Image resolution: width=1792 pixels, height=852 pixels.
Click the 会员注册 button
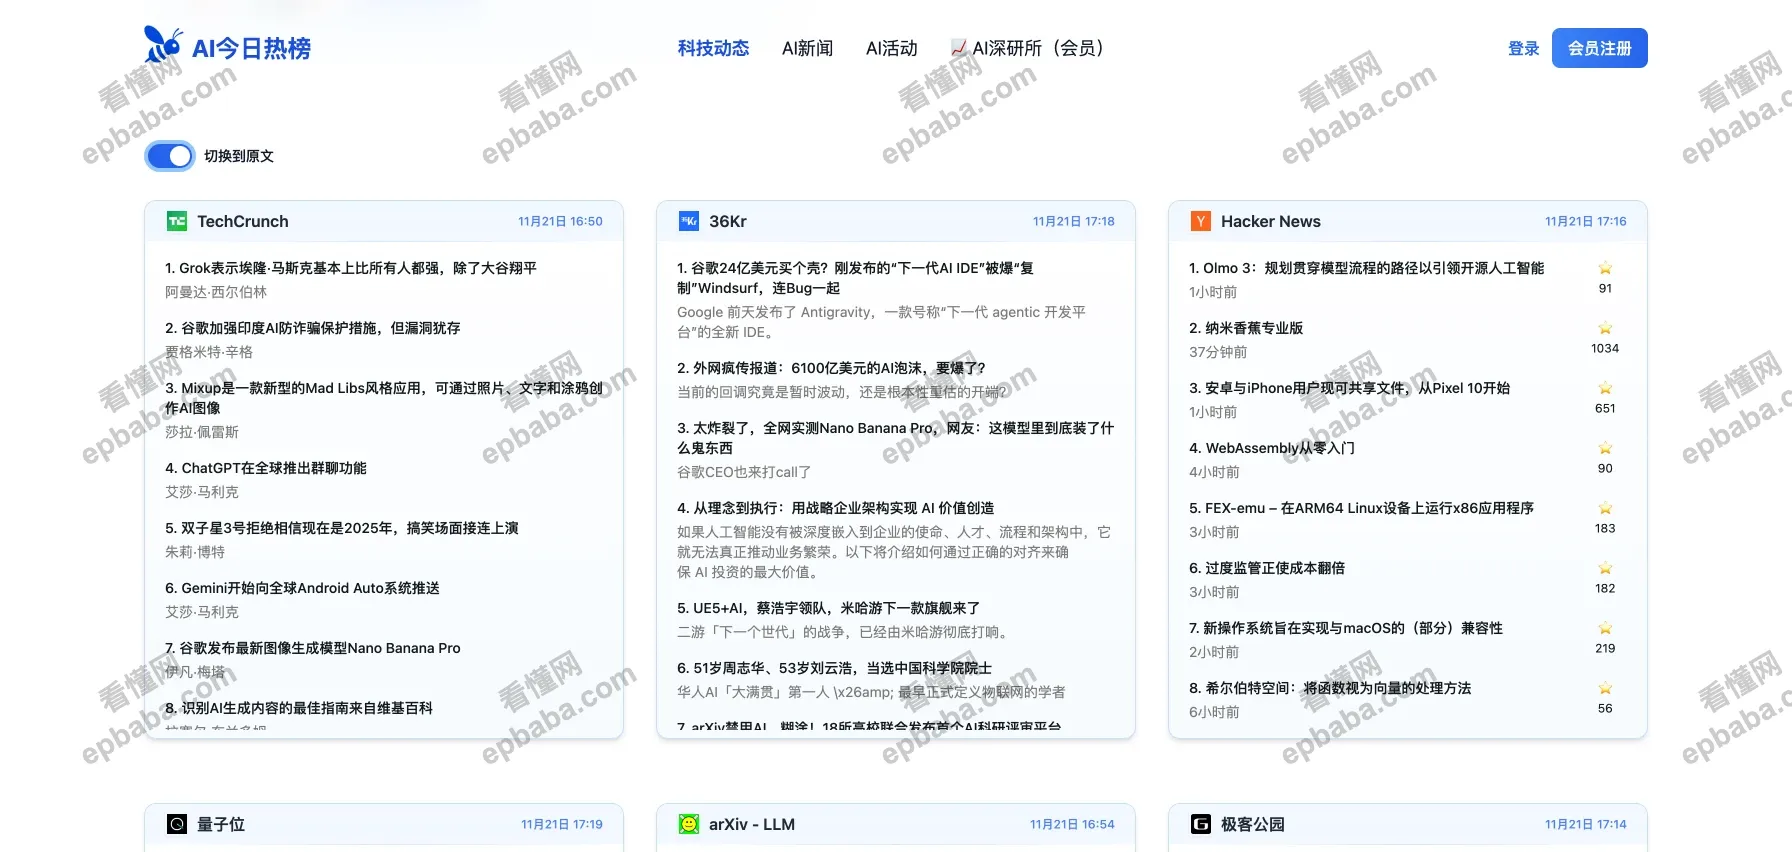click(1599, 48)
